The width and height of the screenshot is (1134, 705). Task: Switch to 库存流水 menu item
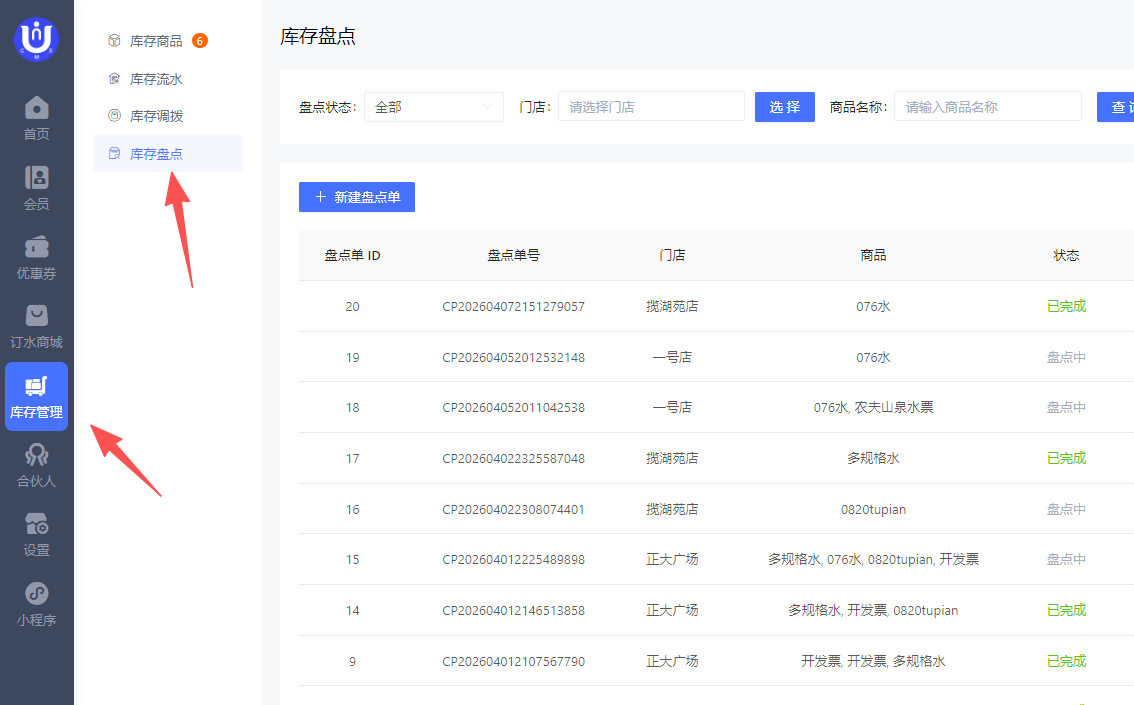(156, 79)
